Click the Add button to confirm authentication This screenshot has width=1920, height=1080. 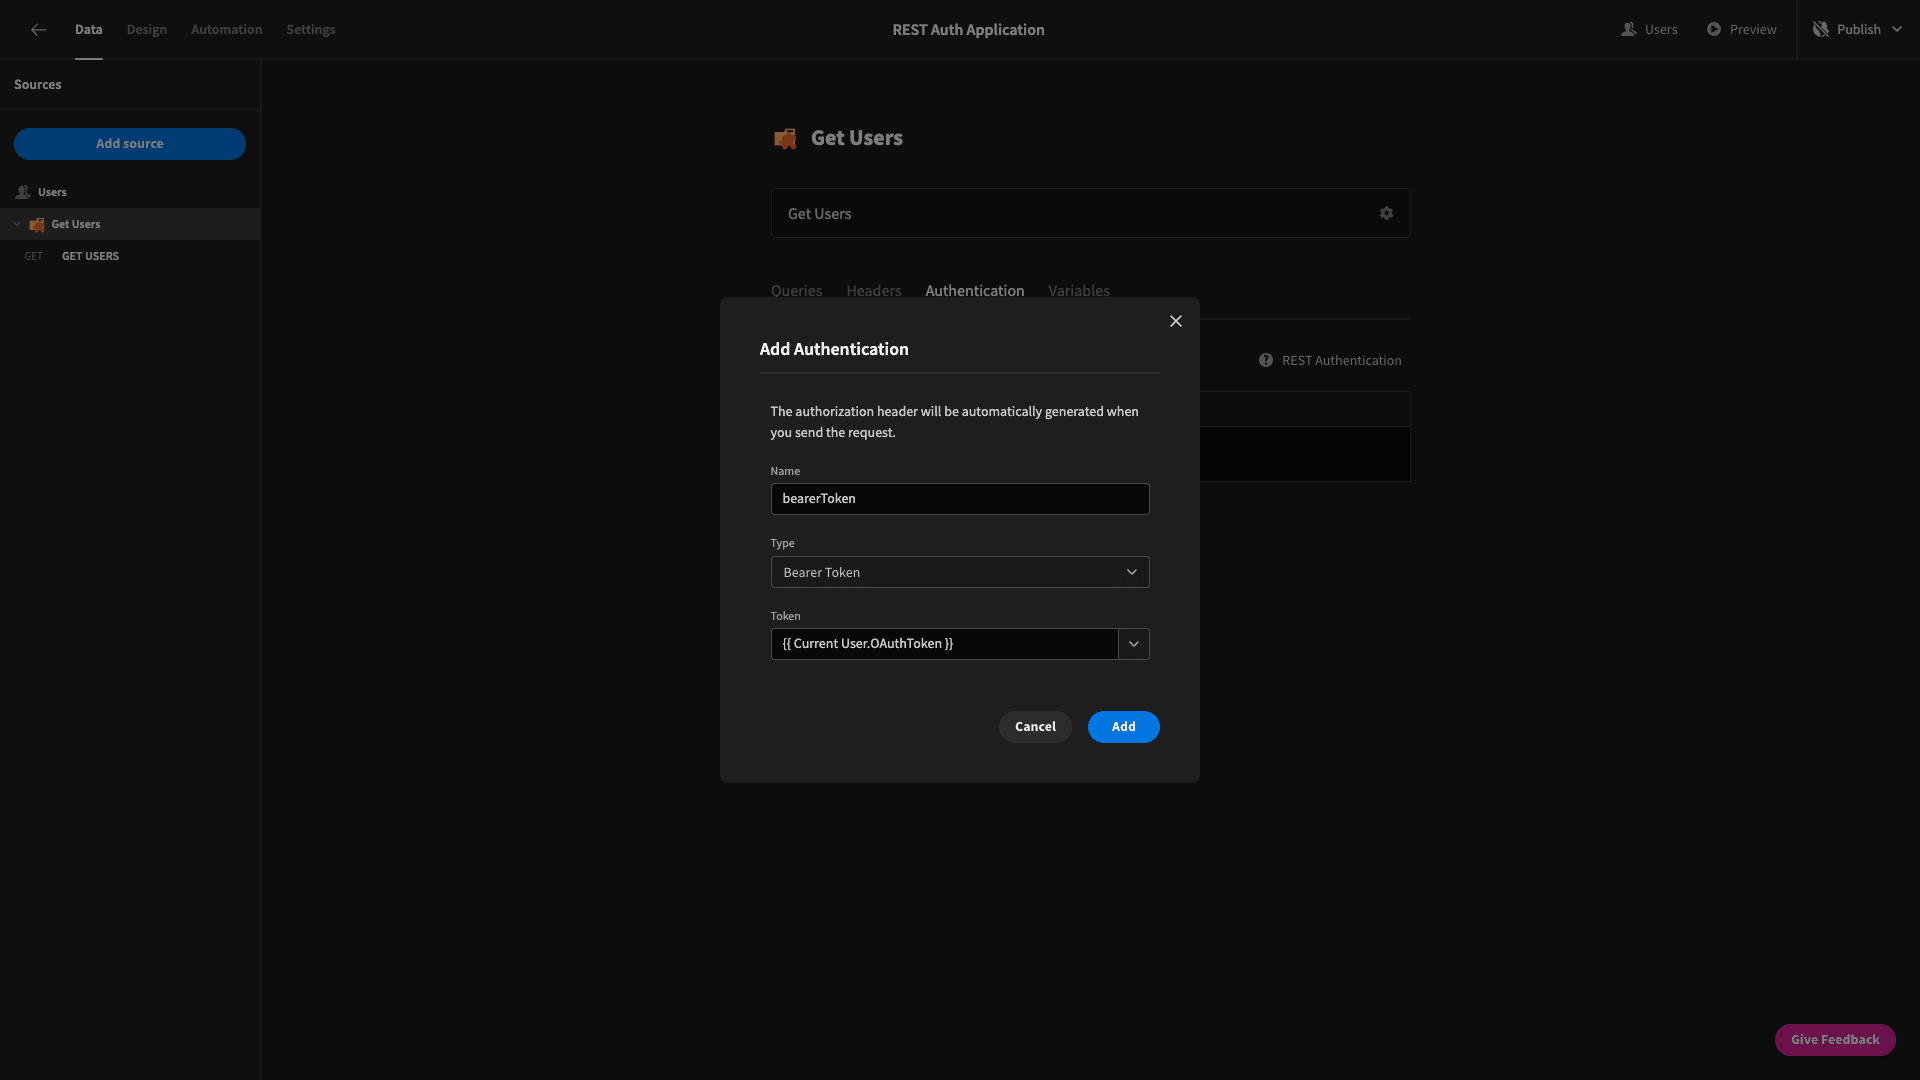point(1124,727)
